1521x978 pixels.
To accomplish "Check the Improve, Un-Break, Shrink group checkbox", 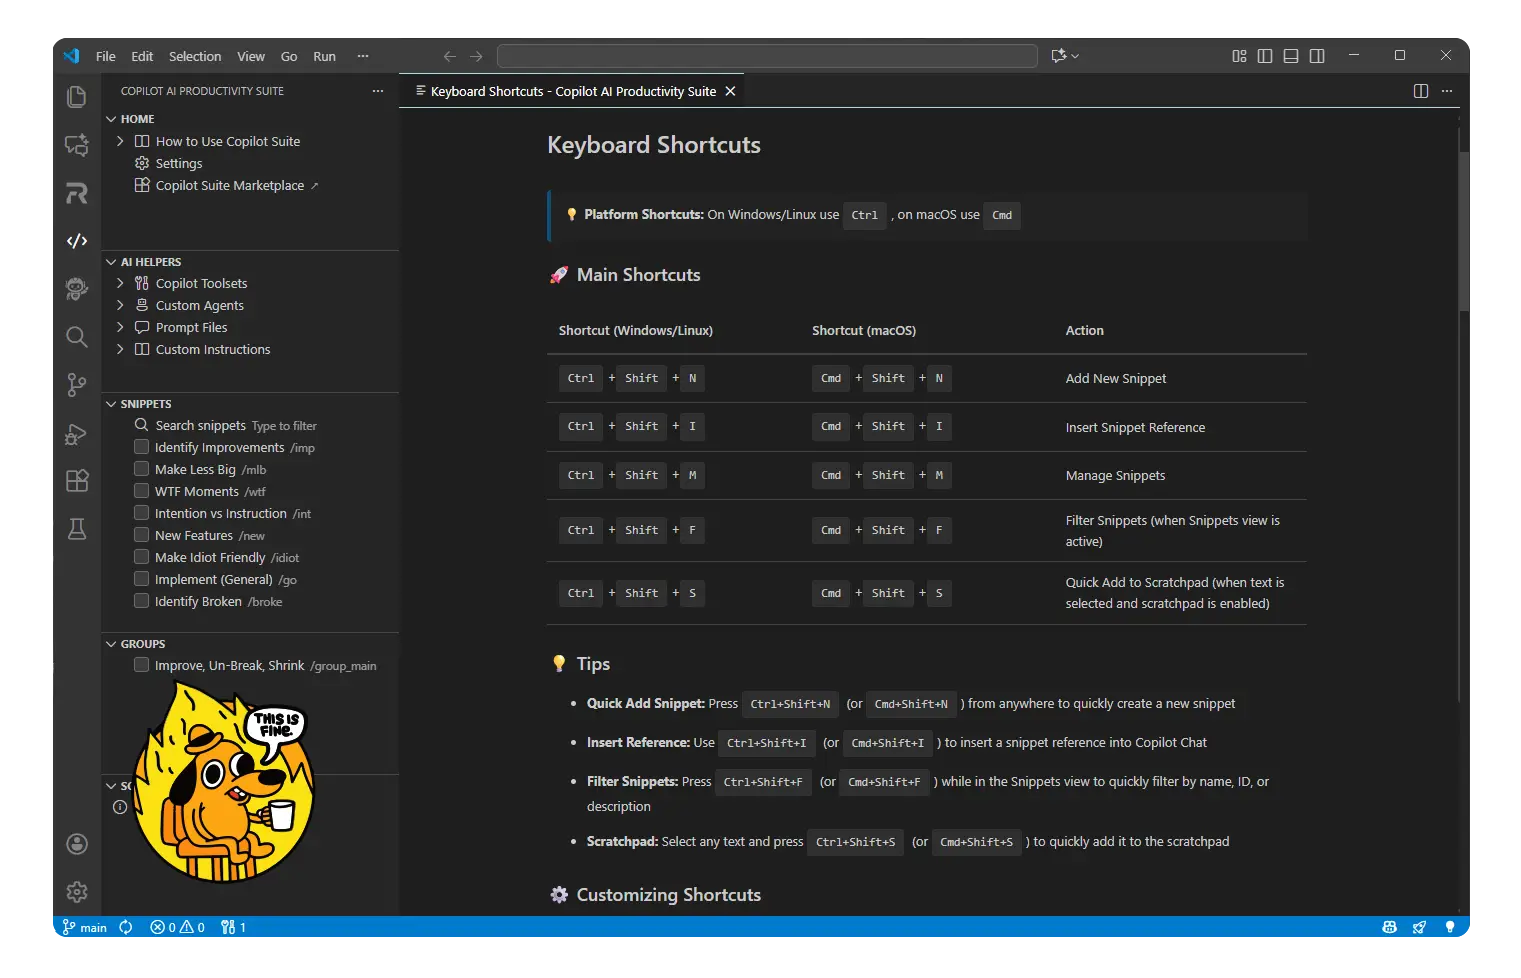I will [x=142, y=665].
